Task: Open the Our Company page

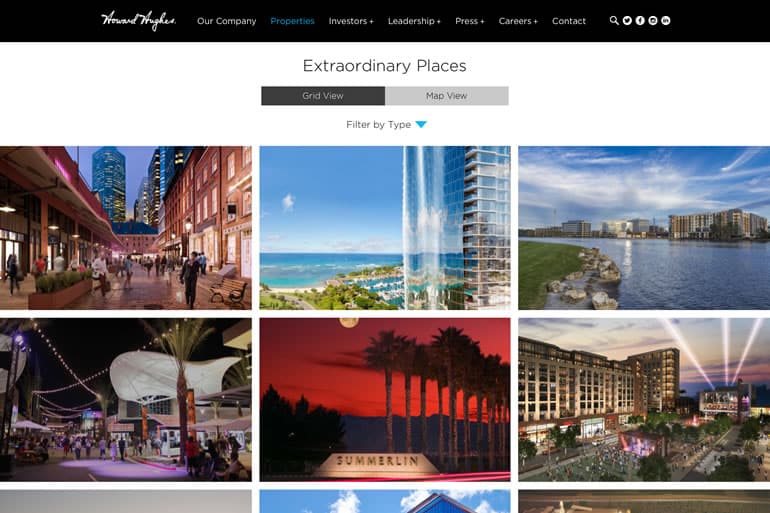Action: tap(226, 21)
